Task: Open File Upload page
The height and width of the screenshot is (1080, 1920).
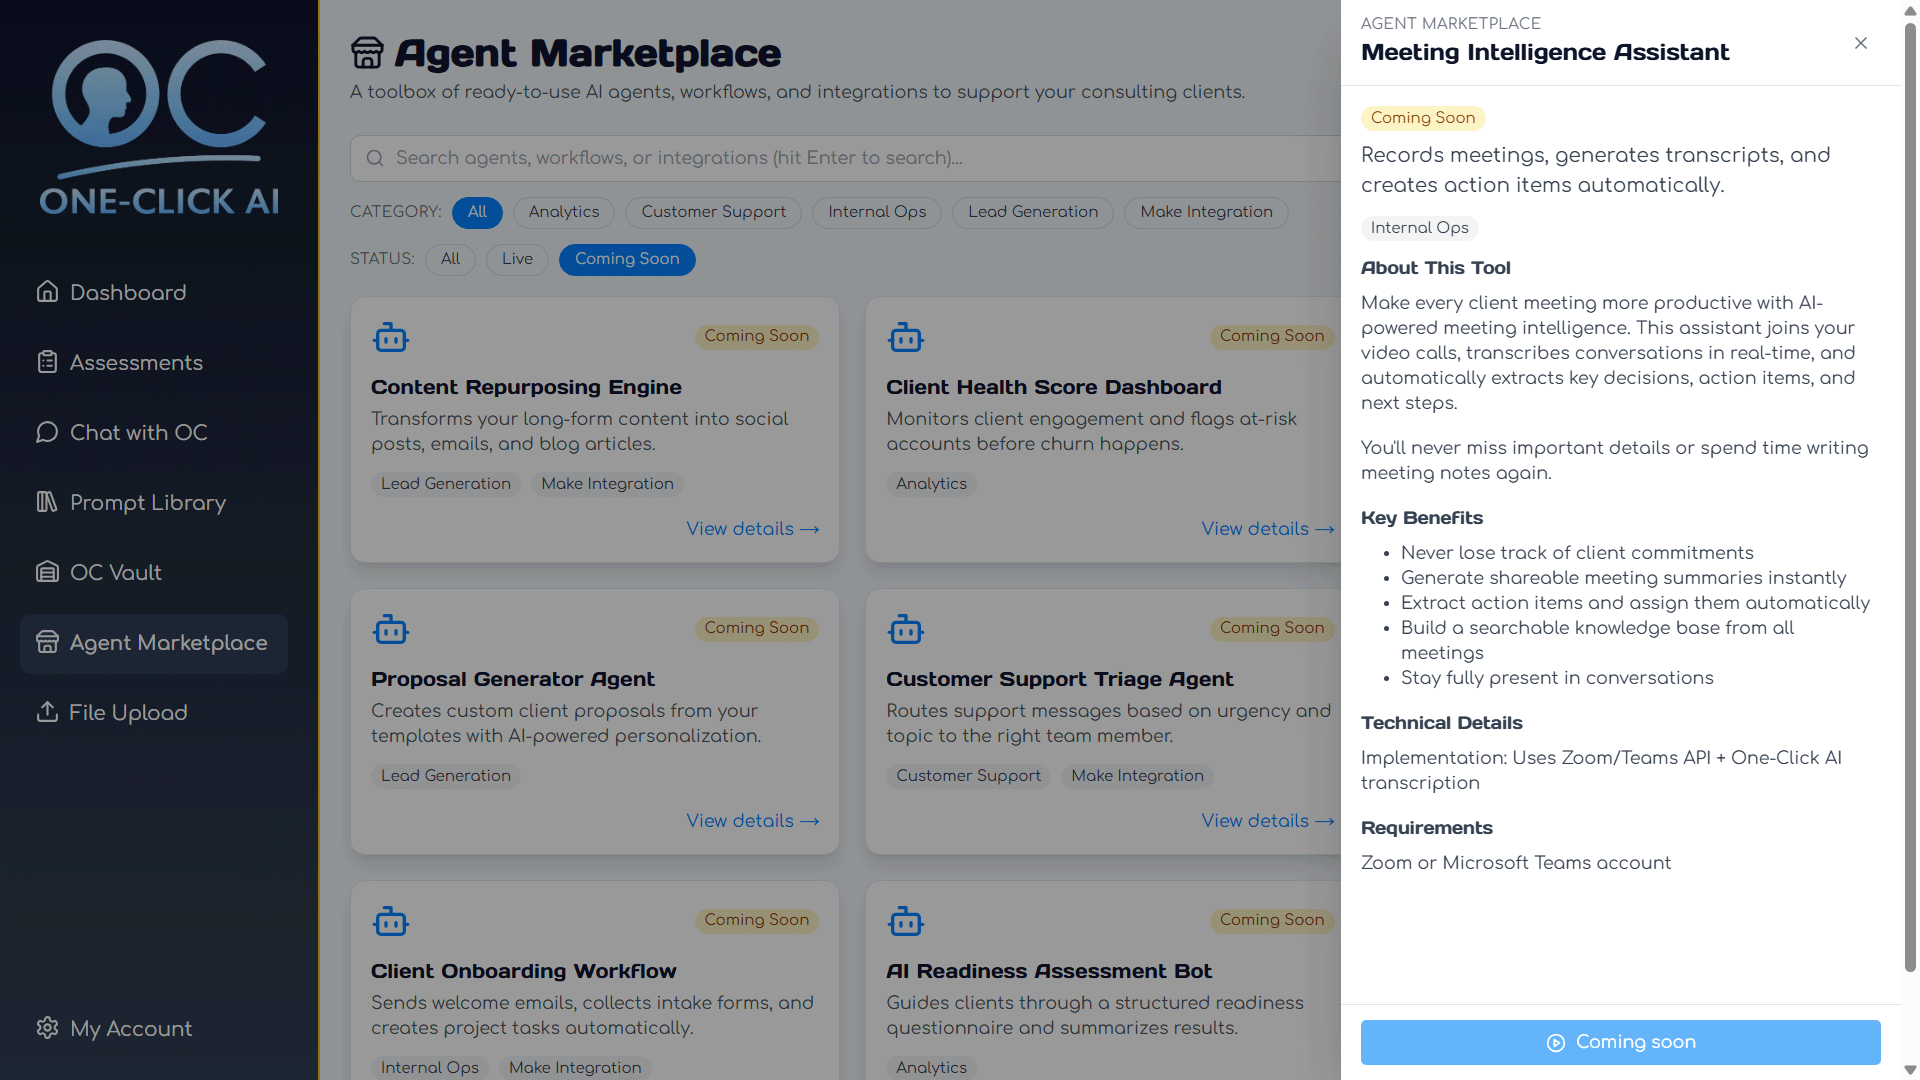Action: tap(128, 712)
